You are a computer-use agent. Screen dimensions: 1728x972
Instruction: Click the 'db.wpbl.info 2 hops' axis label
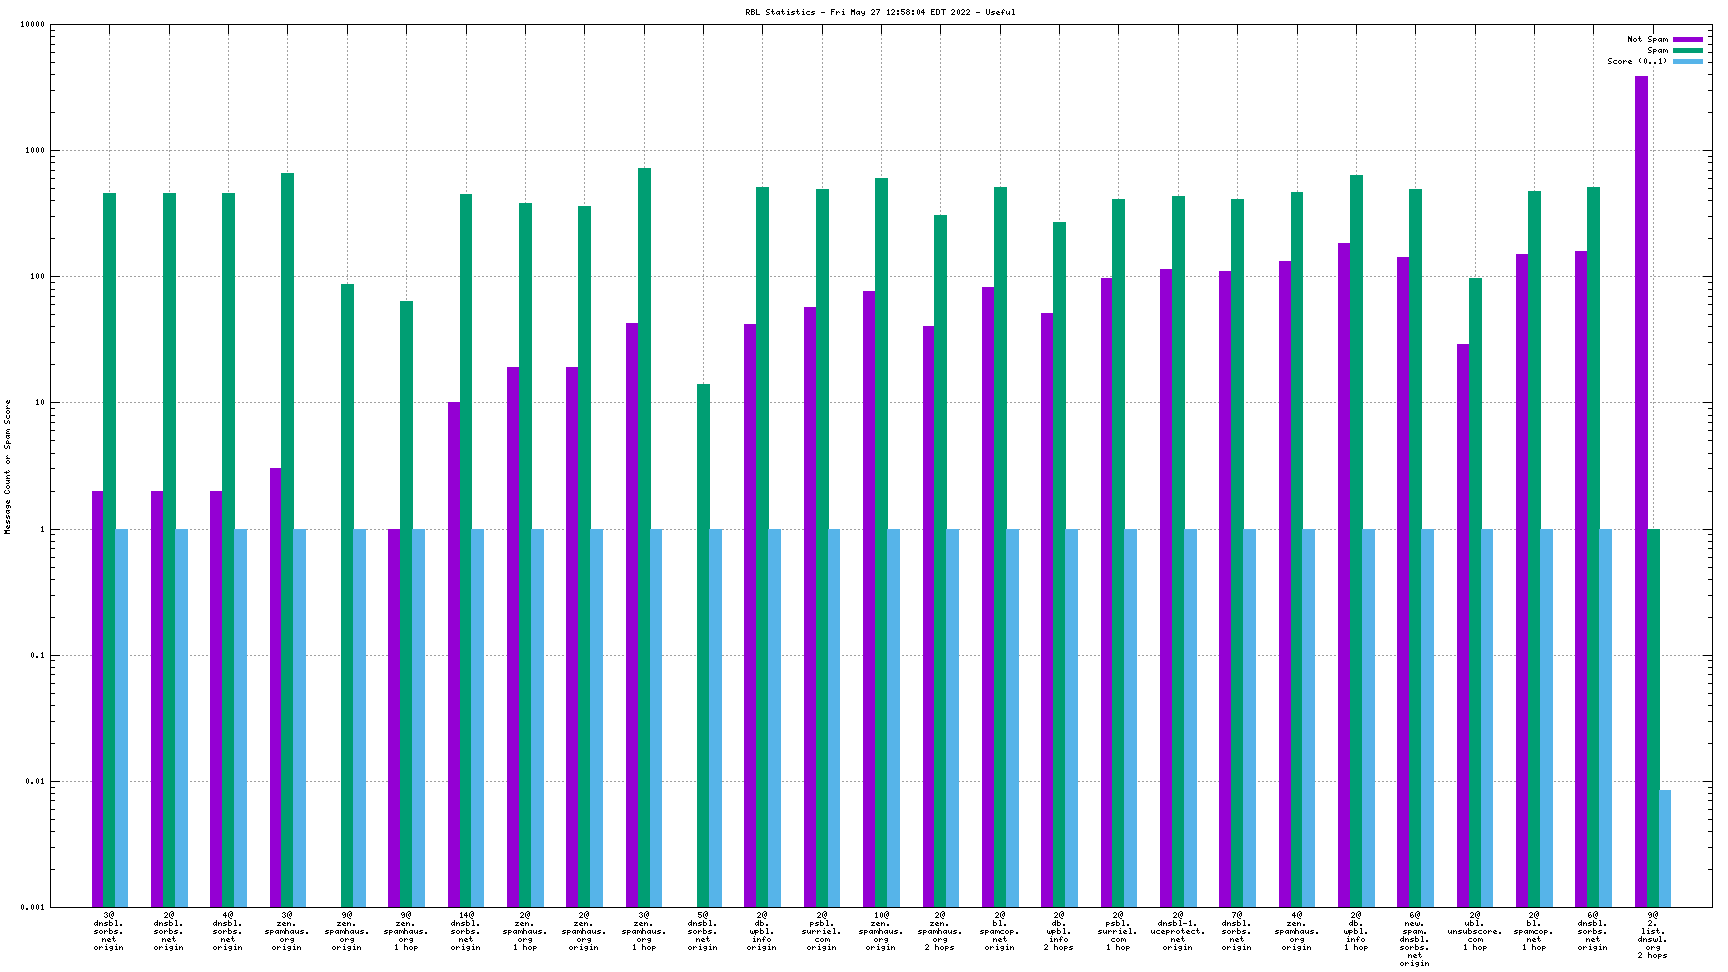1058,931
